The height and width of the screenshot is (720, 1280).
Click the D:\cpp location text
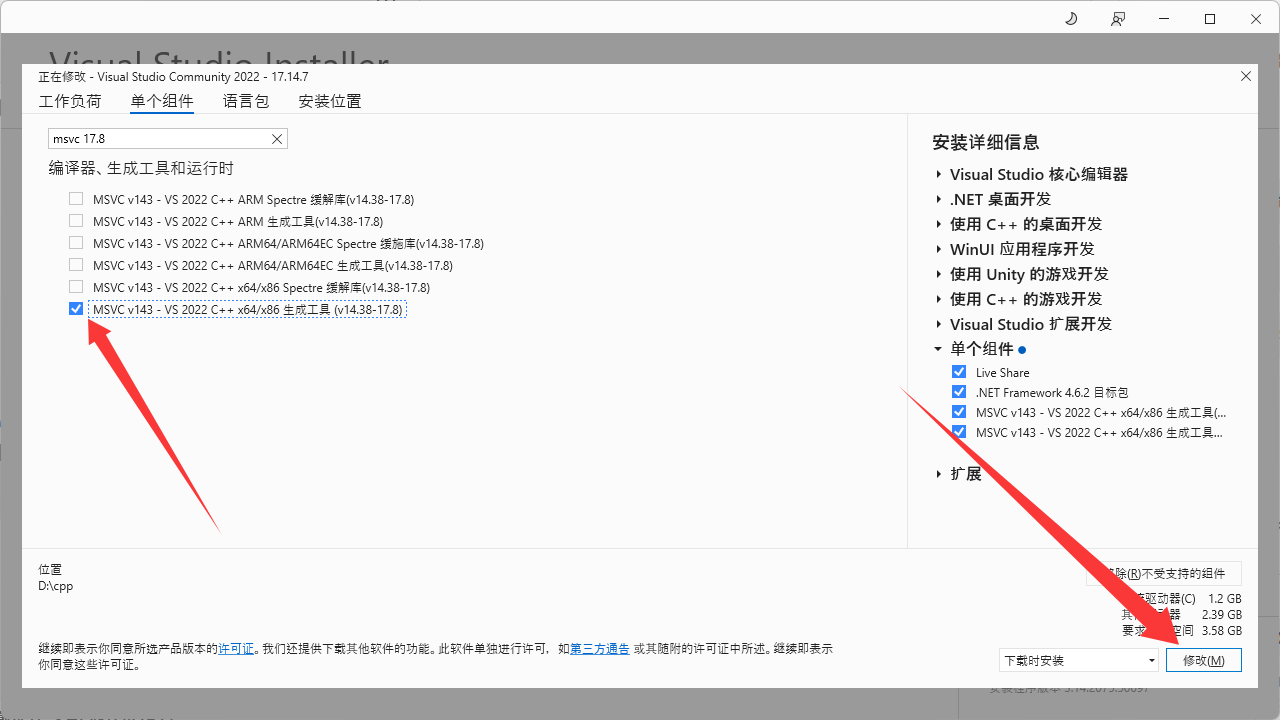point(56,586)
